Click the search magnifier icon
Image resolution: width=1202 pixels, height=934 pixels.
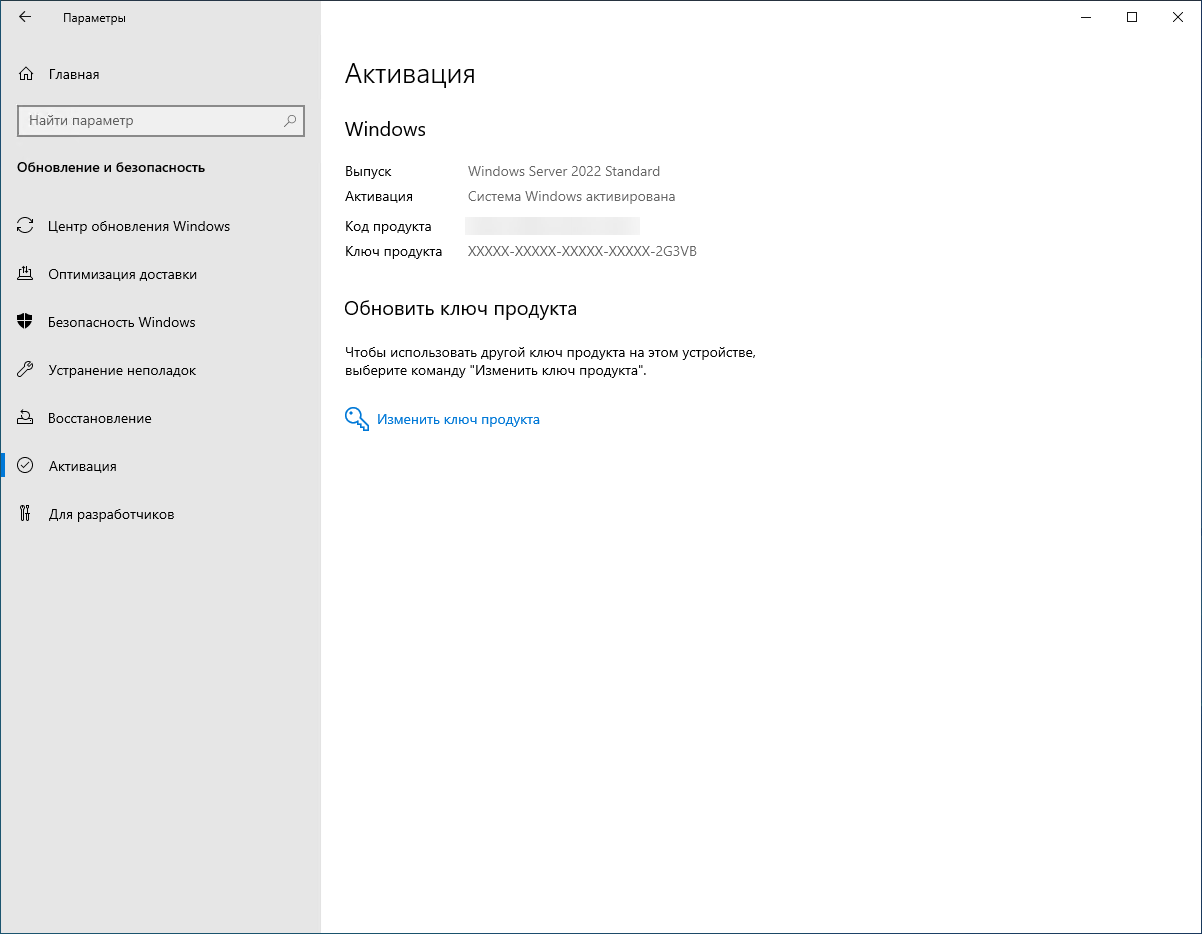tap(290, 120)
